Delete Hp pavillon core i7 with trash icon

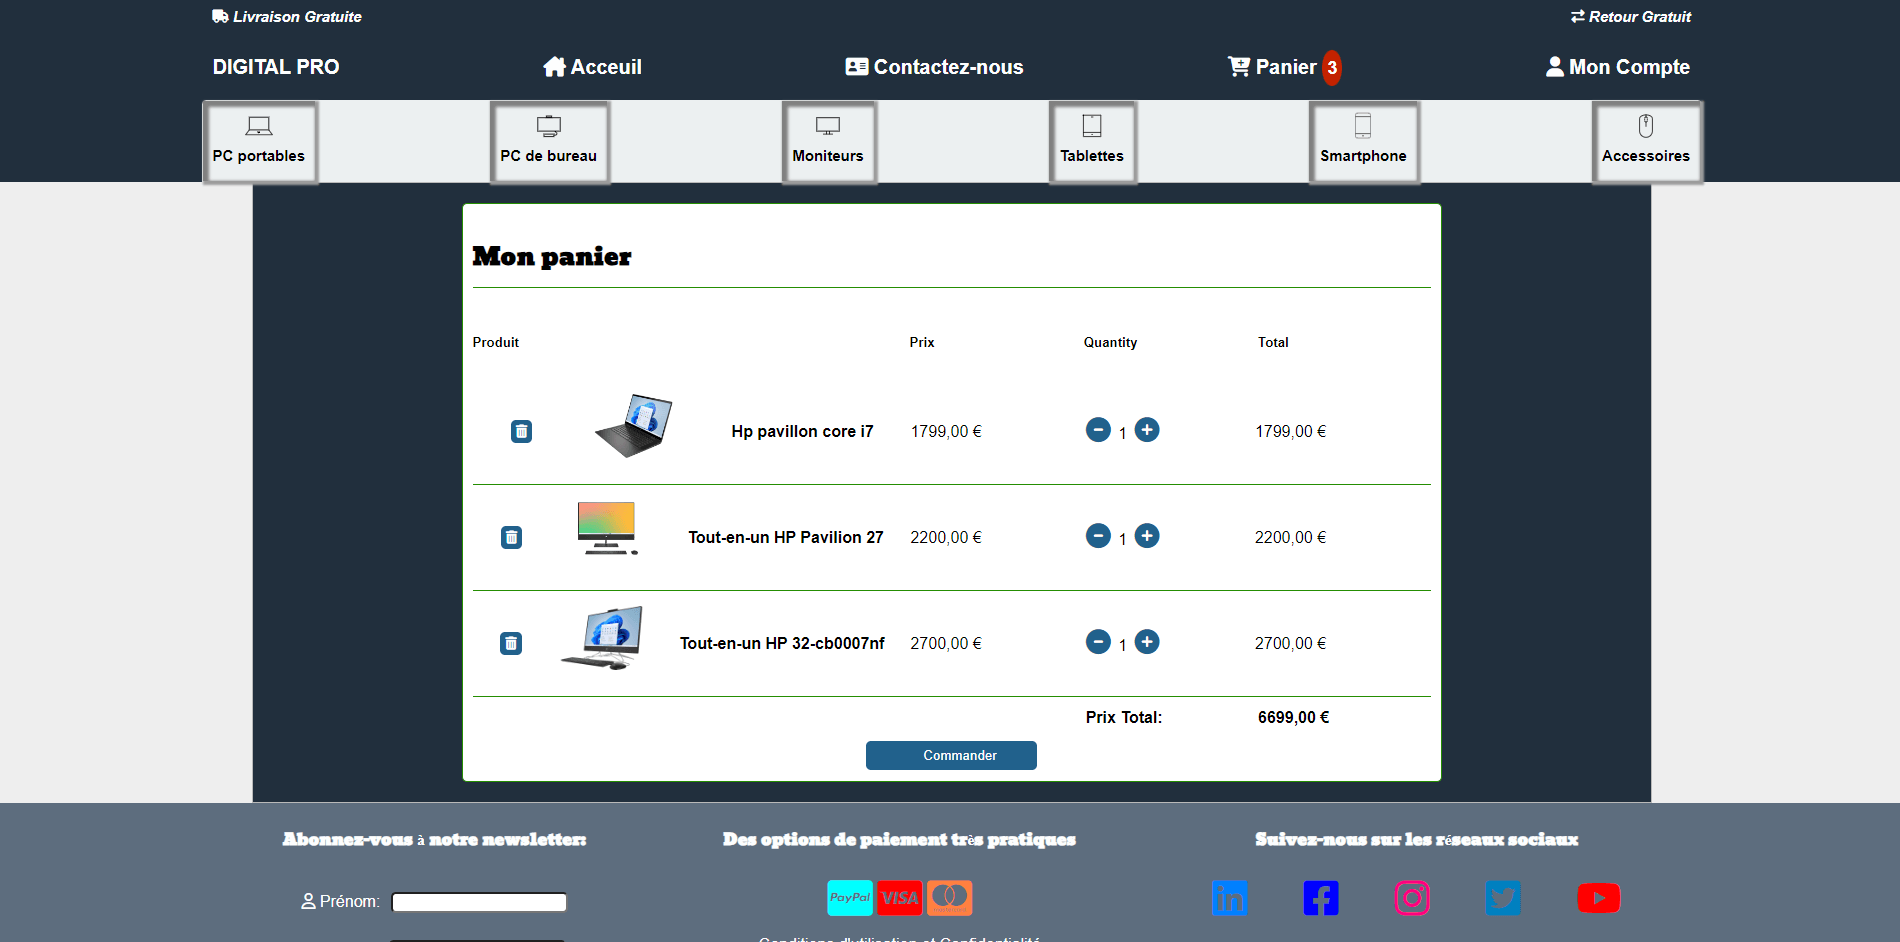521,431
